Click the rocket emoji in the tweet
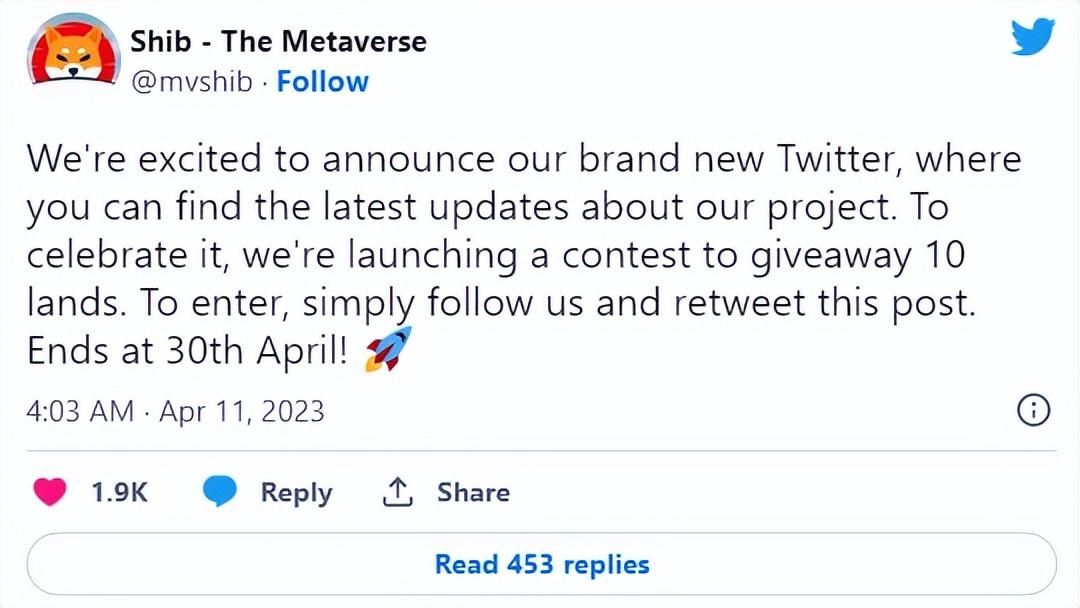The image size is (1080, 608). pyautogui.click(x=388, y=349)
